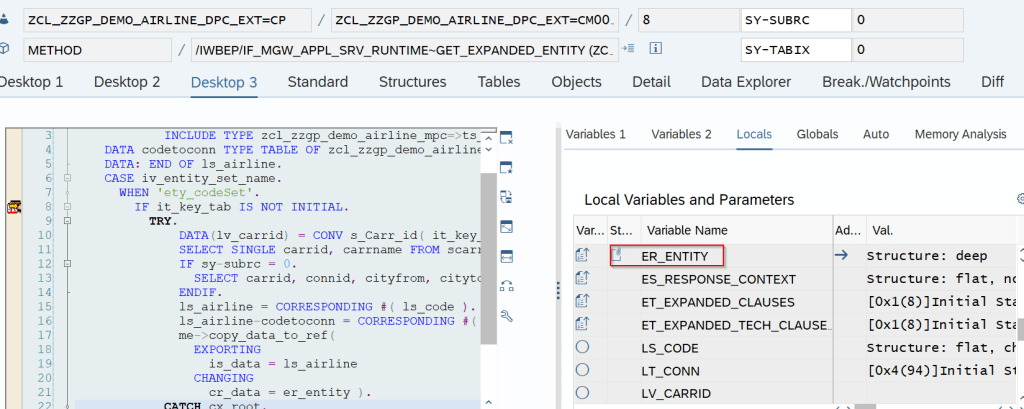Collapse the IF sy-subrc block at line 12
Viewport: 1024px width, 409px height.
[x=66, y=264]
